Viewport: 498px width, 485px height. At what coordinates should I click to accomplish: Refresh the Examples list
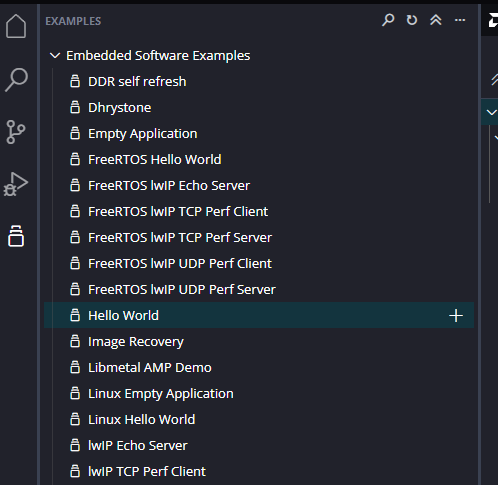click(412, 20)
